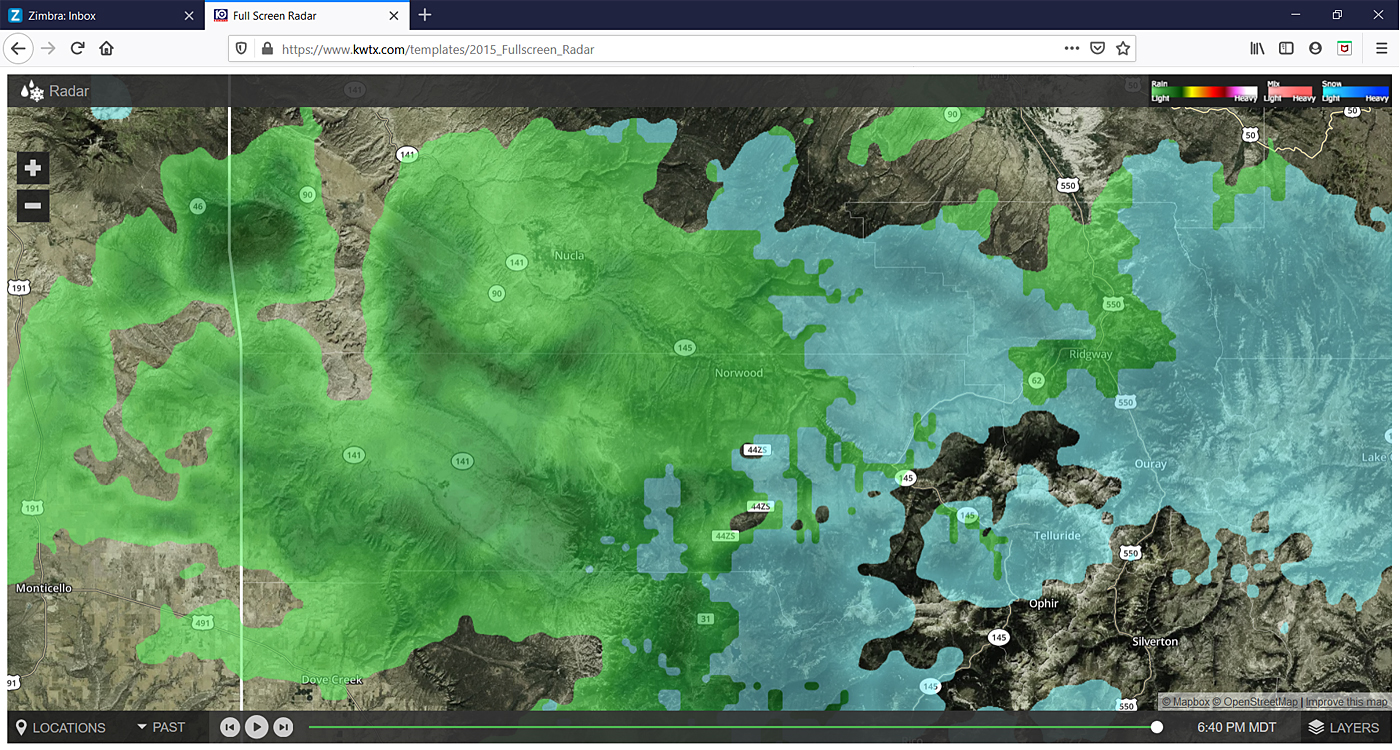Skip to last radar frame
The image size is (1400, 750).
pyautogui.click(x=284, y=727)
